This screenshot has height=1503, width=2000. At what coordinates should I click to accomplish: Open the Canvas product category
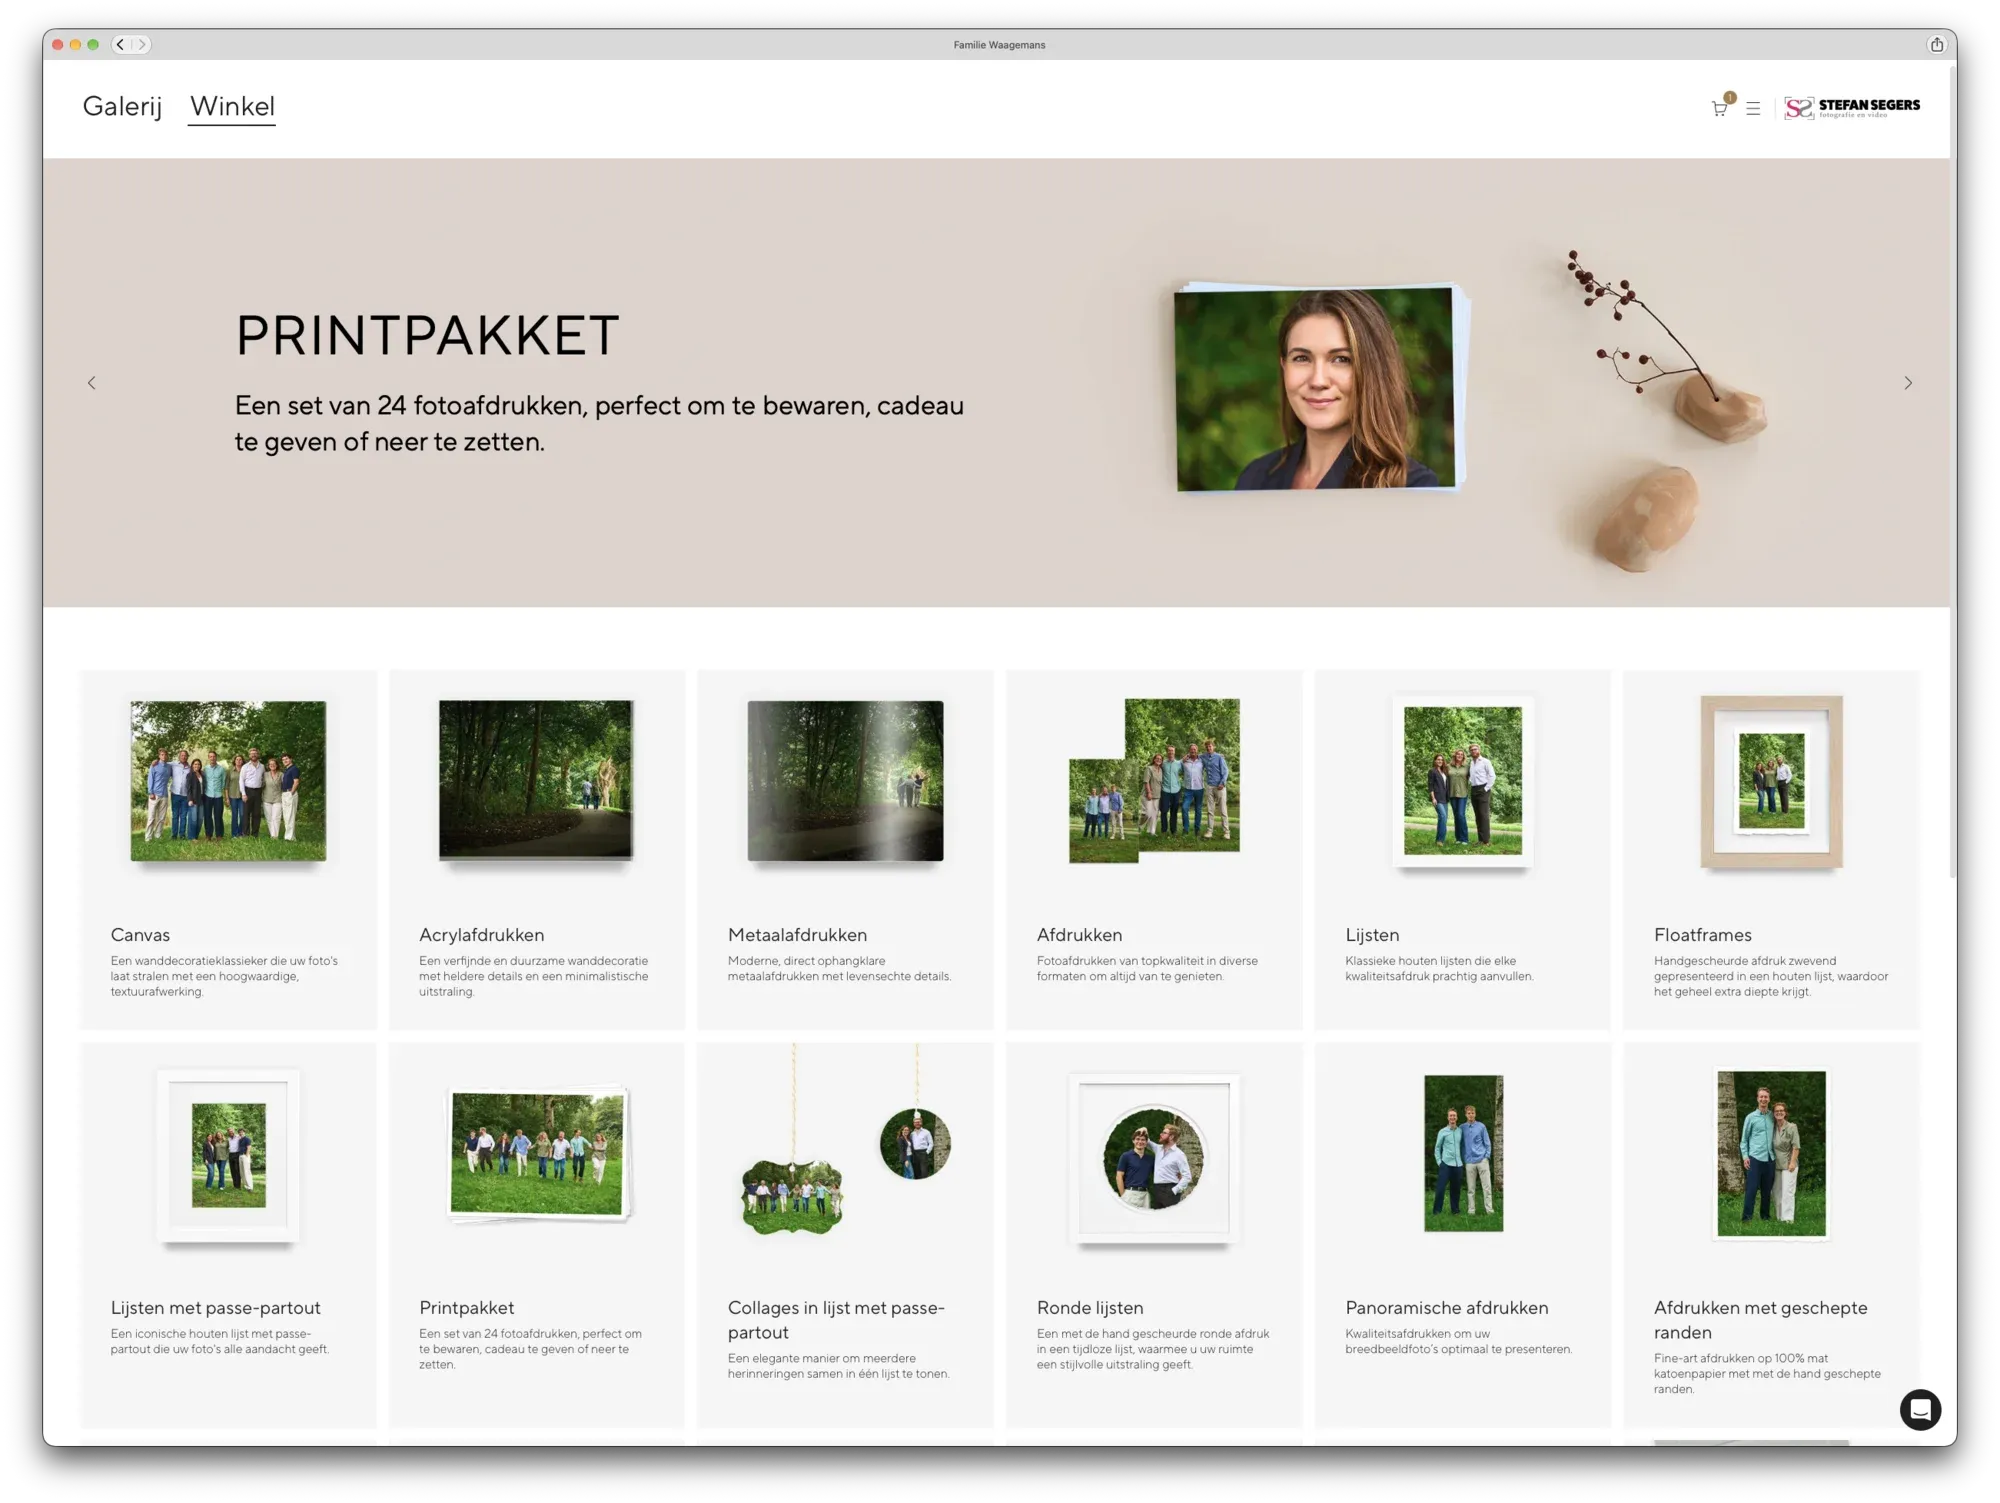click(x=229, y=849)
